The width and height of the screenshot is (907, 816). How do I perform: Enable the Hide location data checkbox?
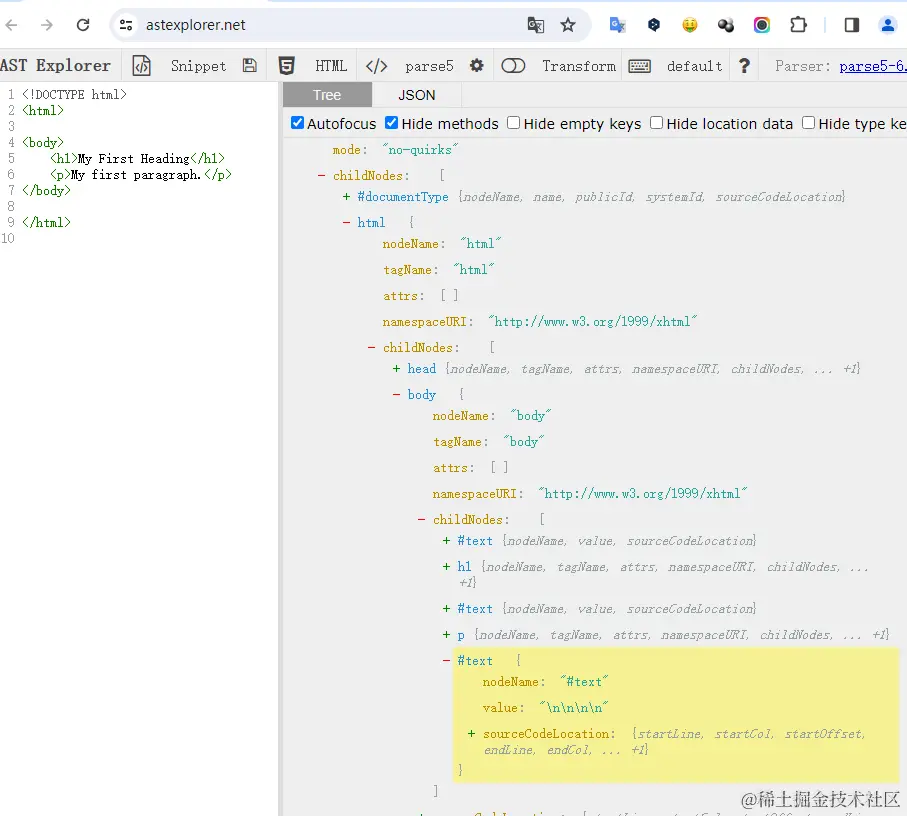(656, 123)
